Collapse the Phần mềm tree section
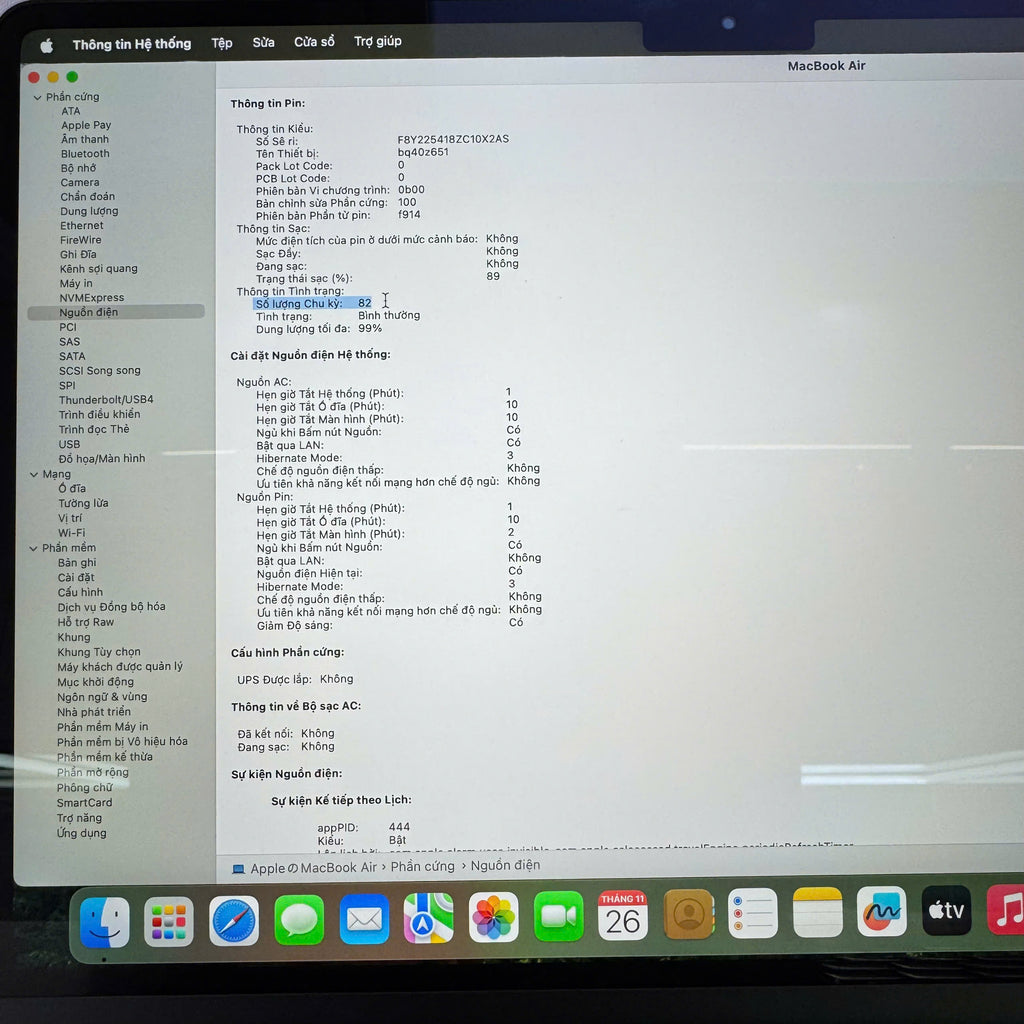 click(34, 548)
